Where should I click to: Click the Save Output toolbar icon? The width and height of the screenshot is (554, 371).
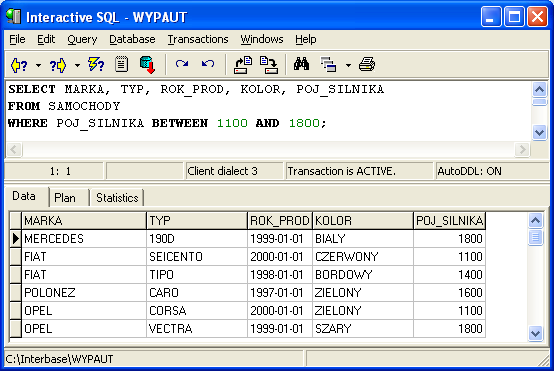[243, 65]
